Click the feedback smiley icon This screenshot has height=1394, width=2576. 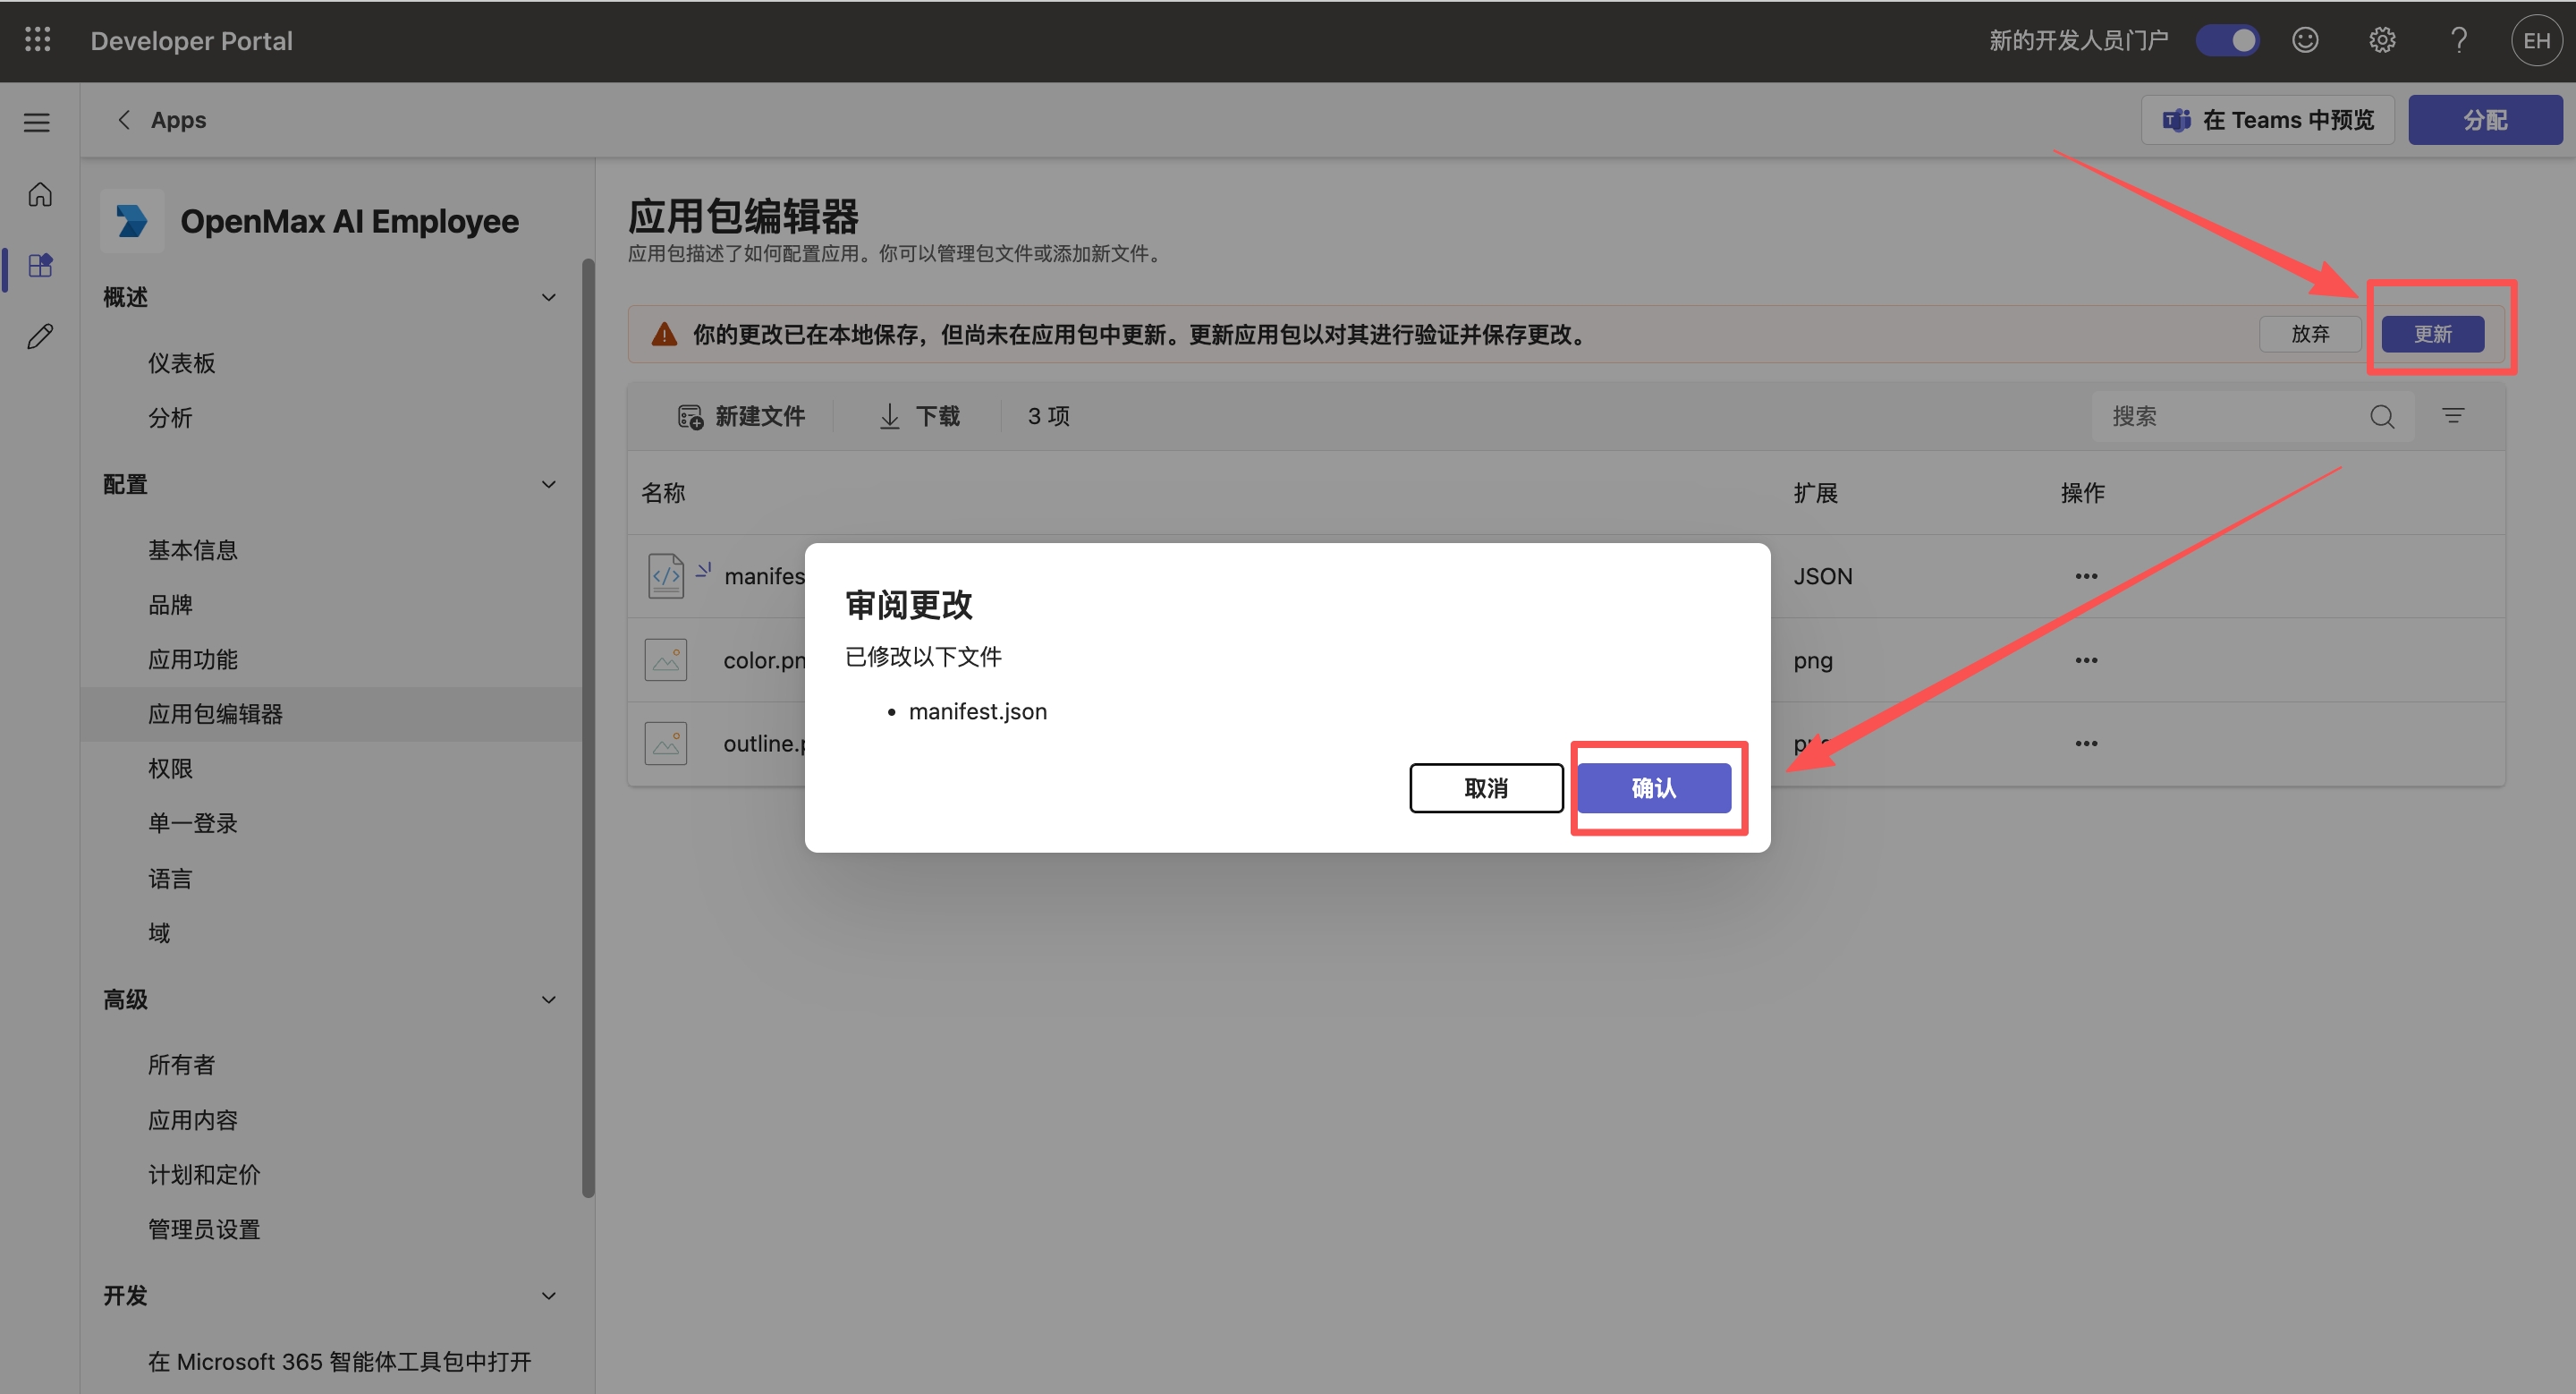(x=2305, y=40)
